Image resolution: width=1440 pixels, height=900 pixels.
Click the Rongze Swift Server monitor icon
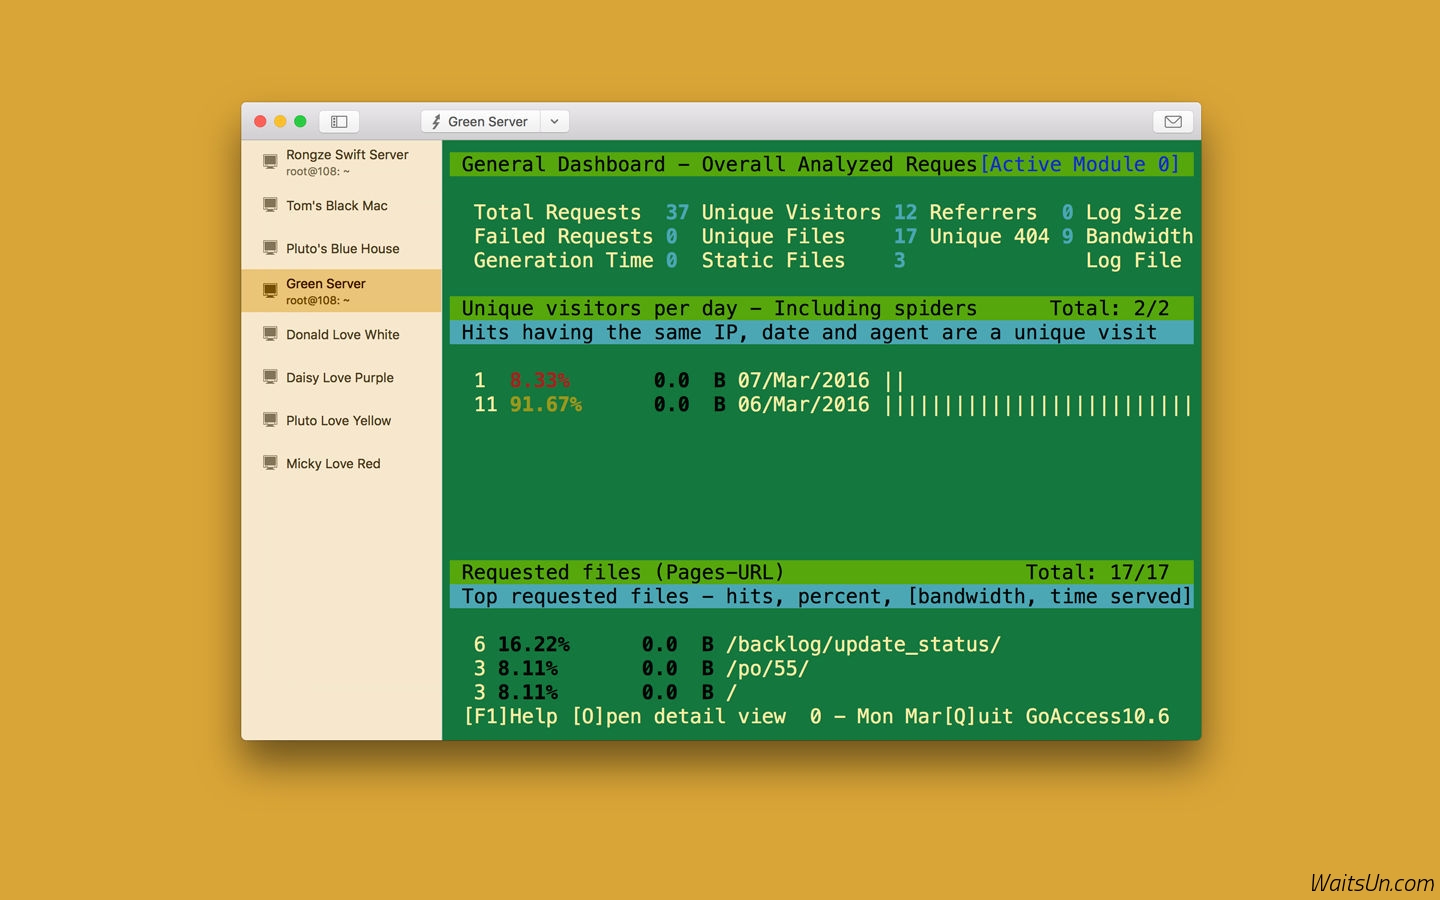(x=270, y=161)
